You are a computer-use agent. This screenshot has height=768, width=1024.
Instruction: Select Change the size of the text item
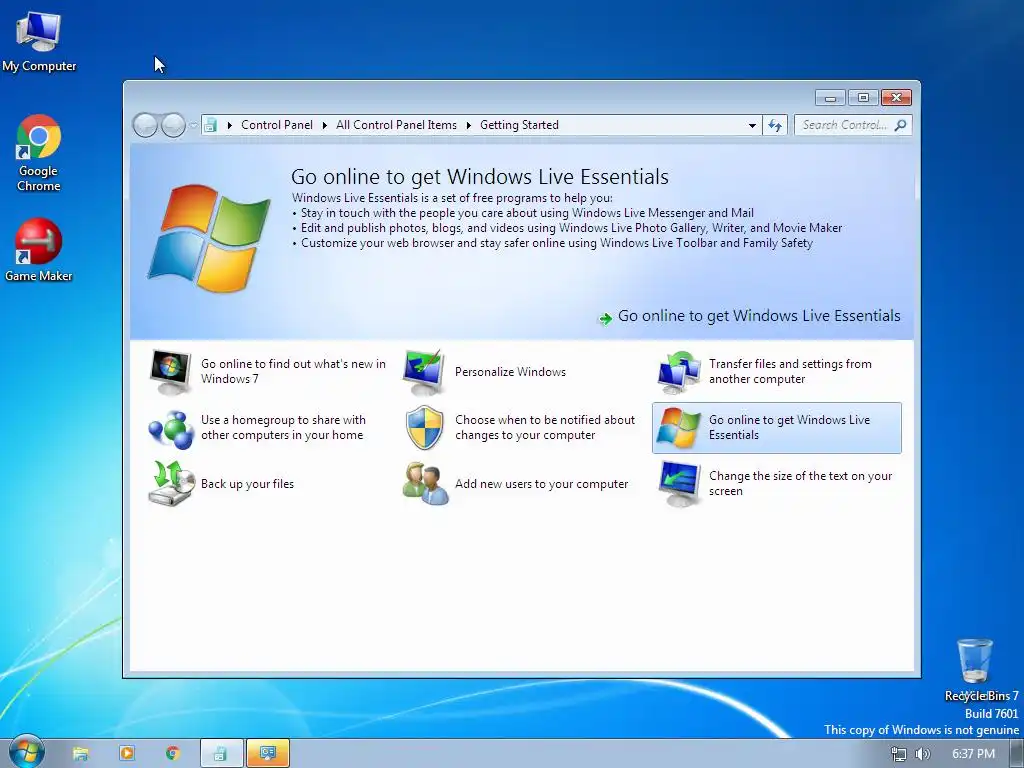tap(801, 484)
